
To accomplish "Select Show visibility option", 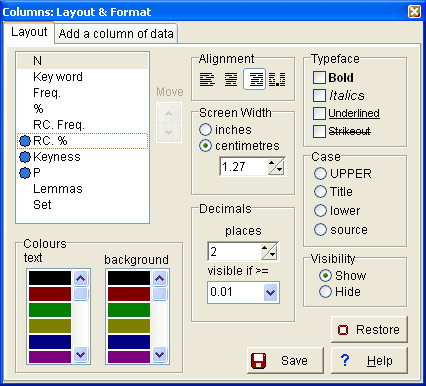I will pyautogui.click(x=325, y=276).
